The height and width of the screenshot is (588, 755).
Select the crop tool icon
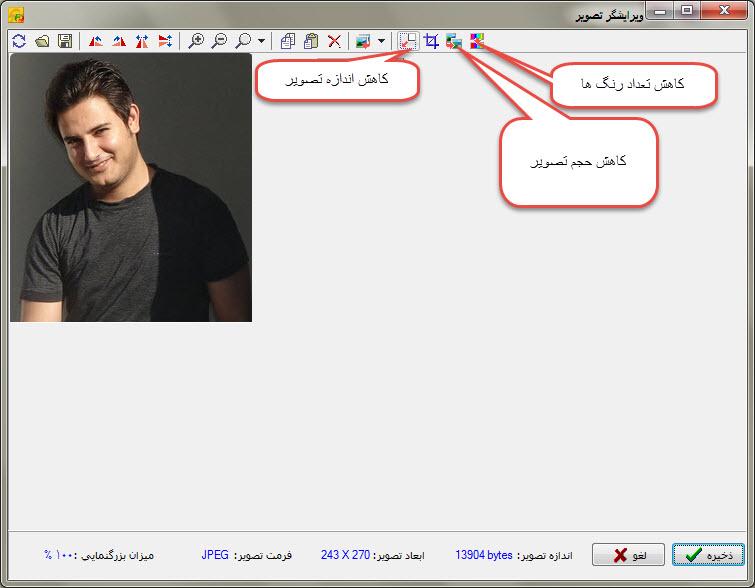click(x=431, y=41)
